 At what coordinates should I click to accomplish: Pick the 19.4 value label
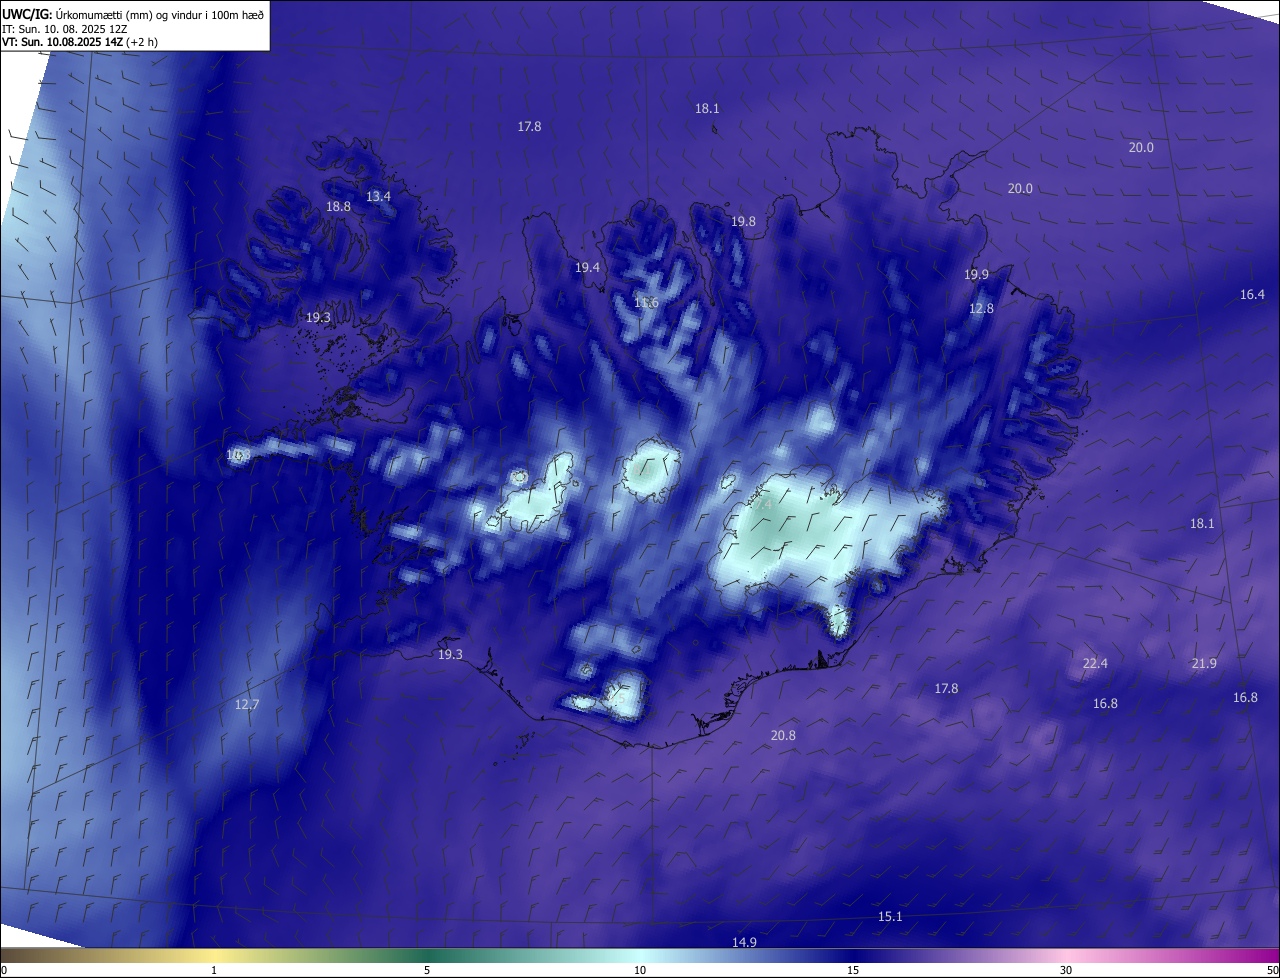587,267
